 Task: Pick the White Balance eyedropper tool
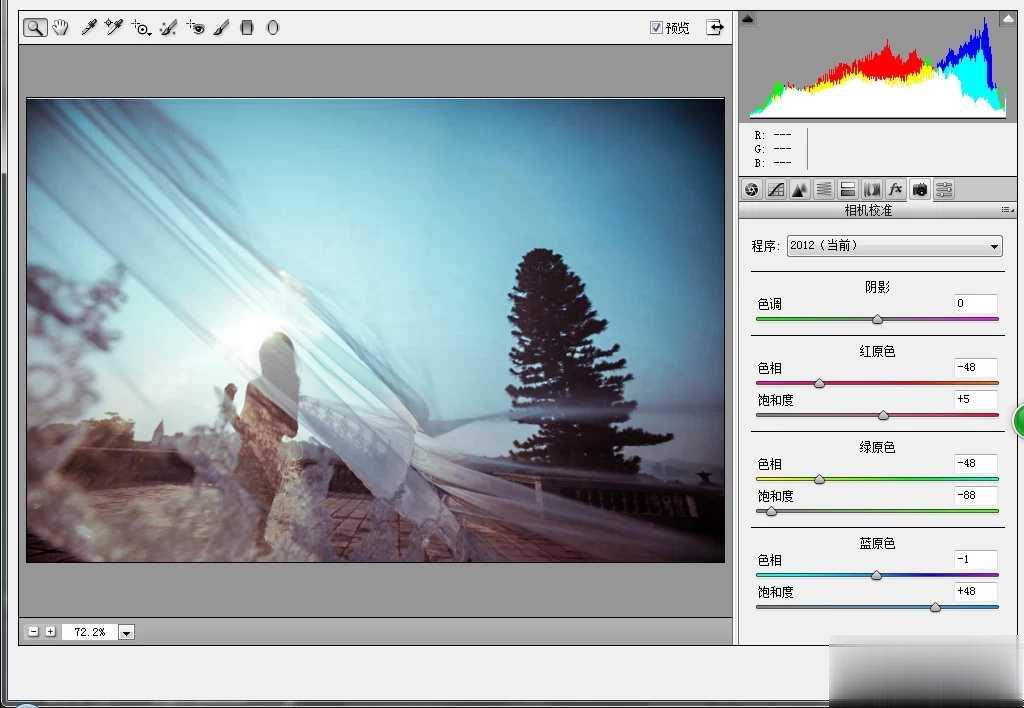point(89,28)
